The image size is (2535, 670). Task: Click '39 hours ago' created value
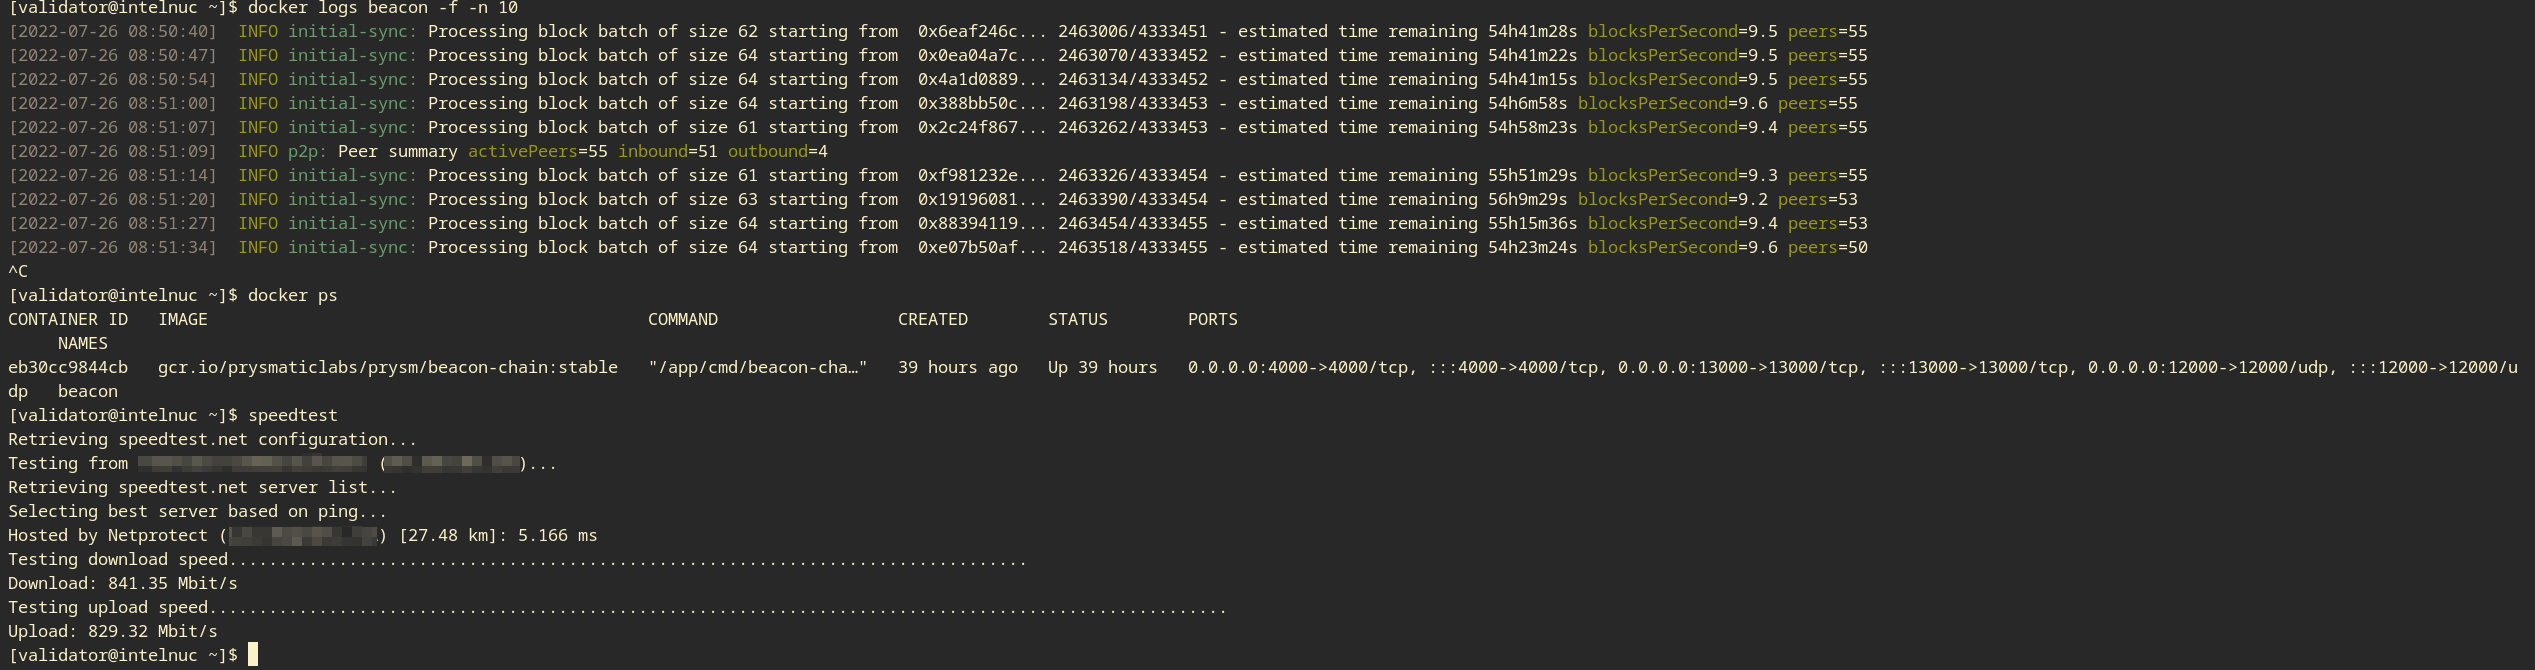coord(958,368)
